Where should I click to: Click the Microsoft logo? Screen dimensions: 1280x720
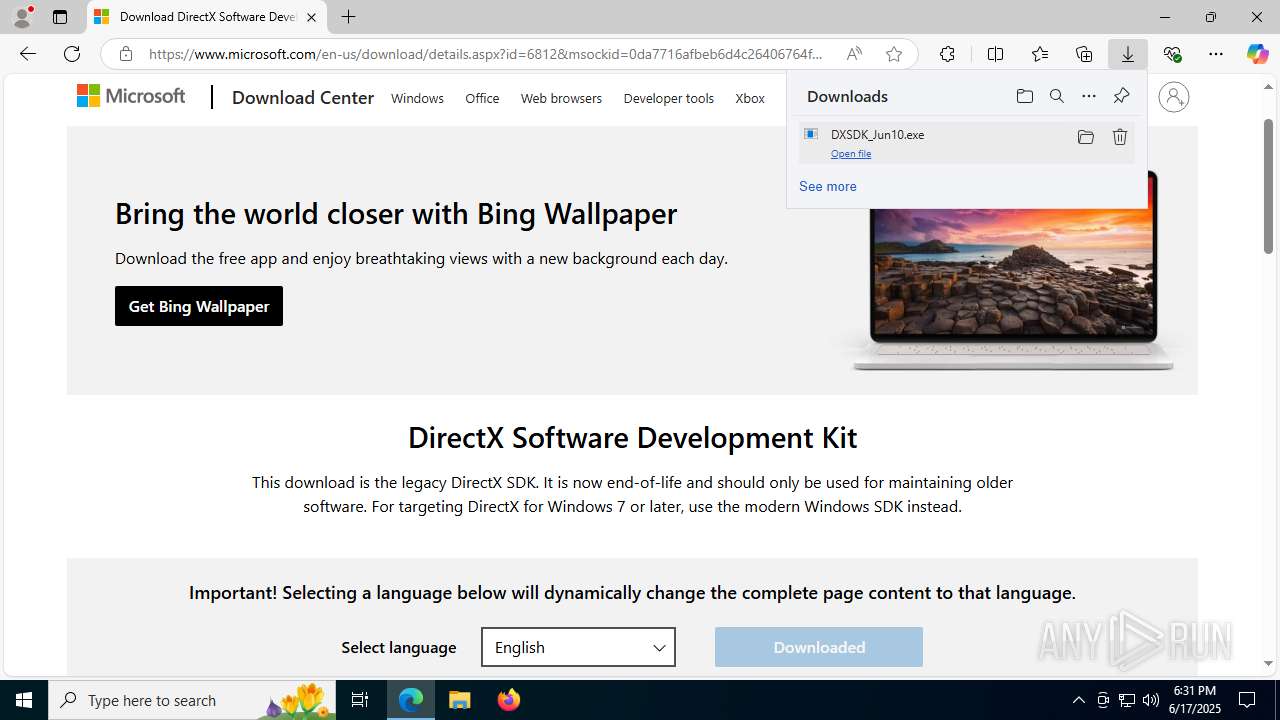131,96
